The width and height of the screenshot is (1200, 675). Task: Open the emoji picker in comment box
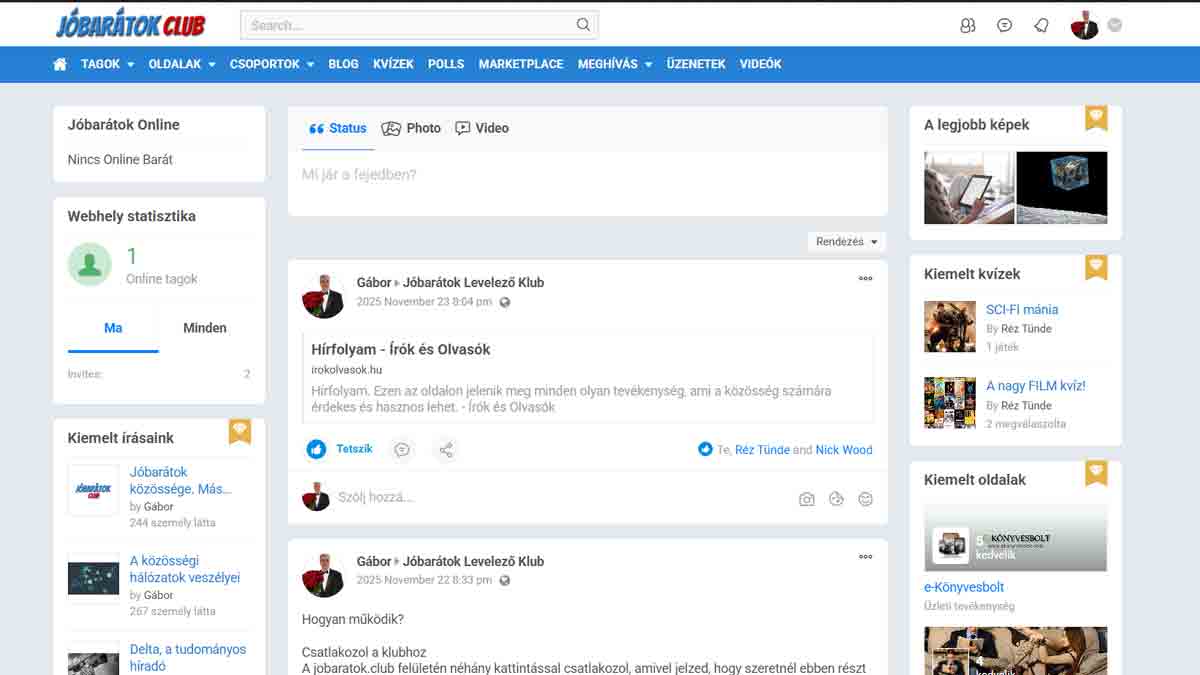[866, 499]
